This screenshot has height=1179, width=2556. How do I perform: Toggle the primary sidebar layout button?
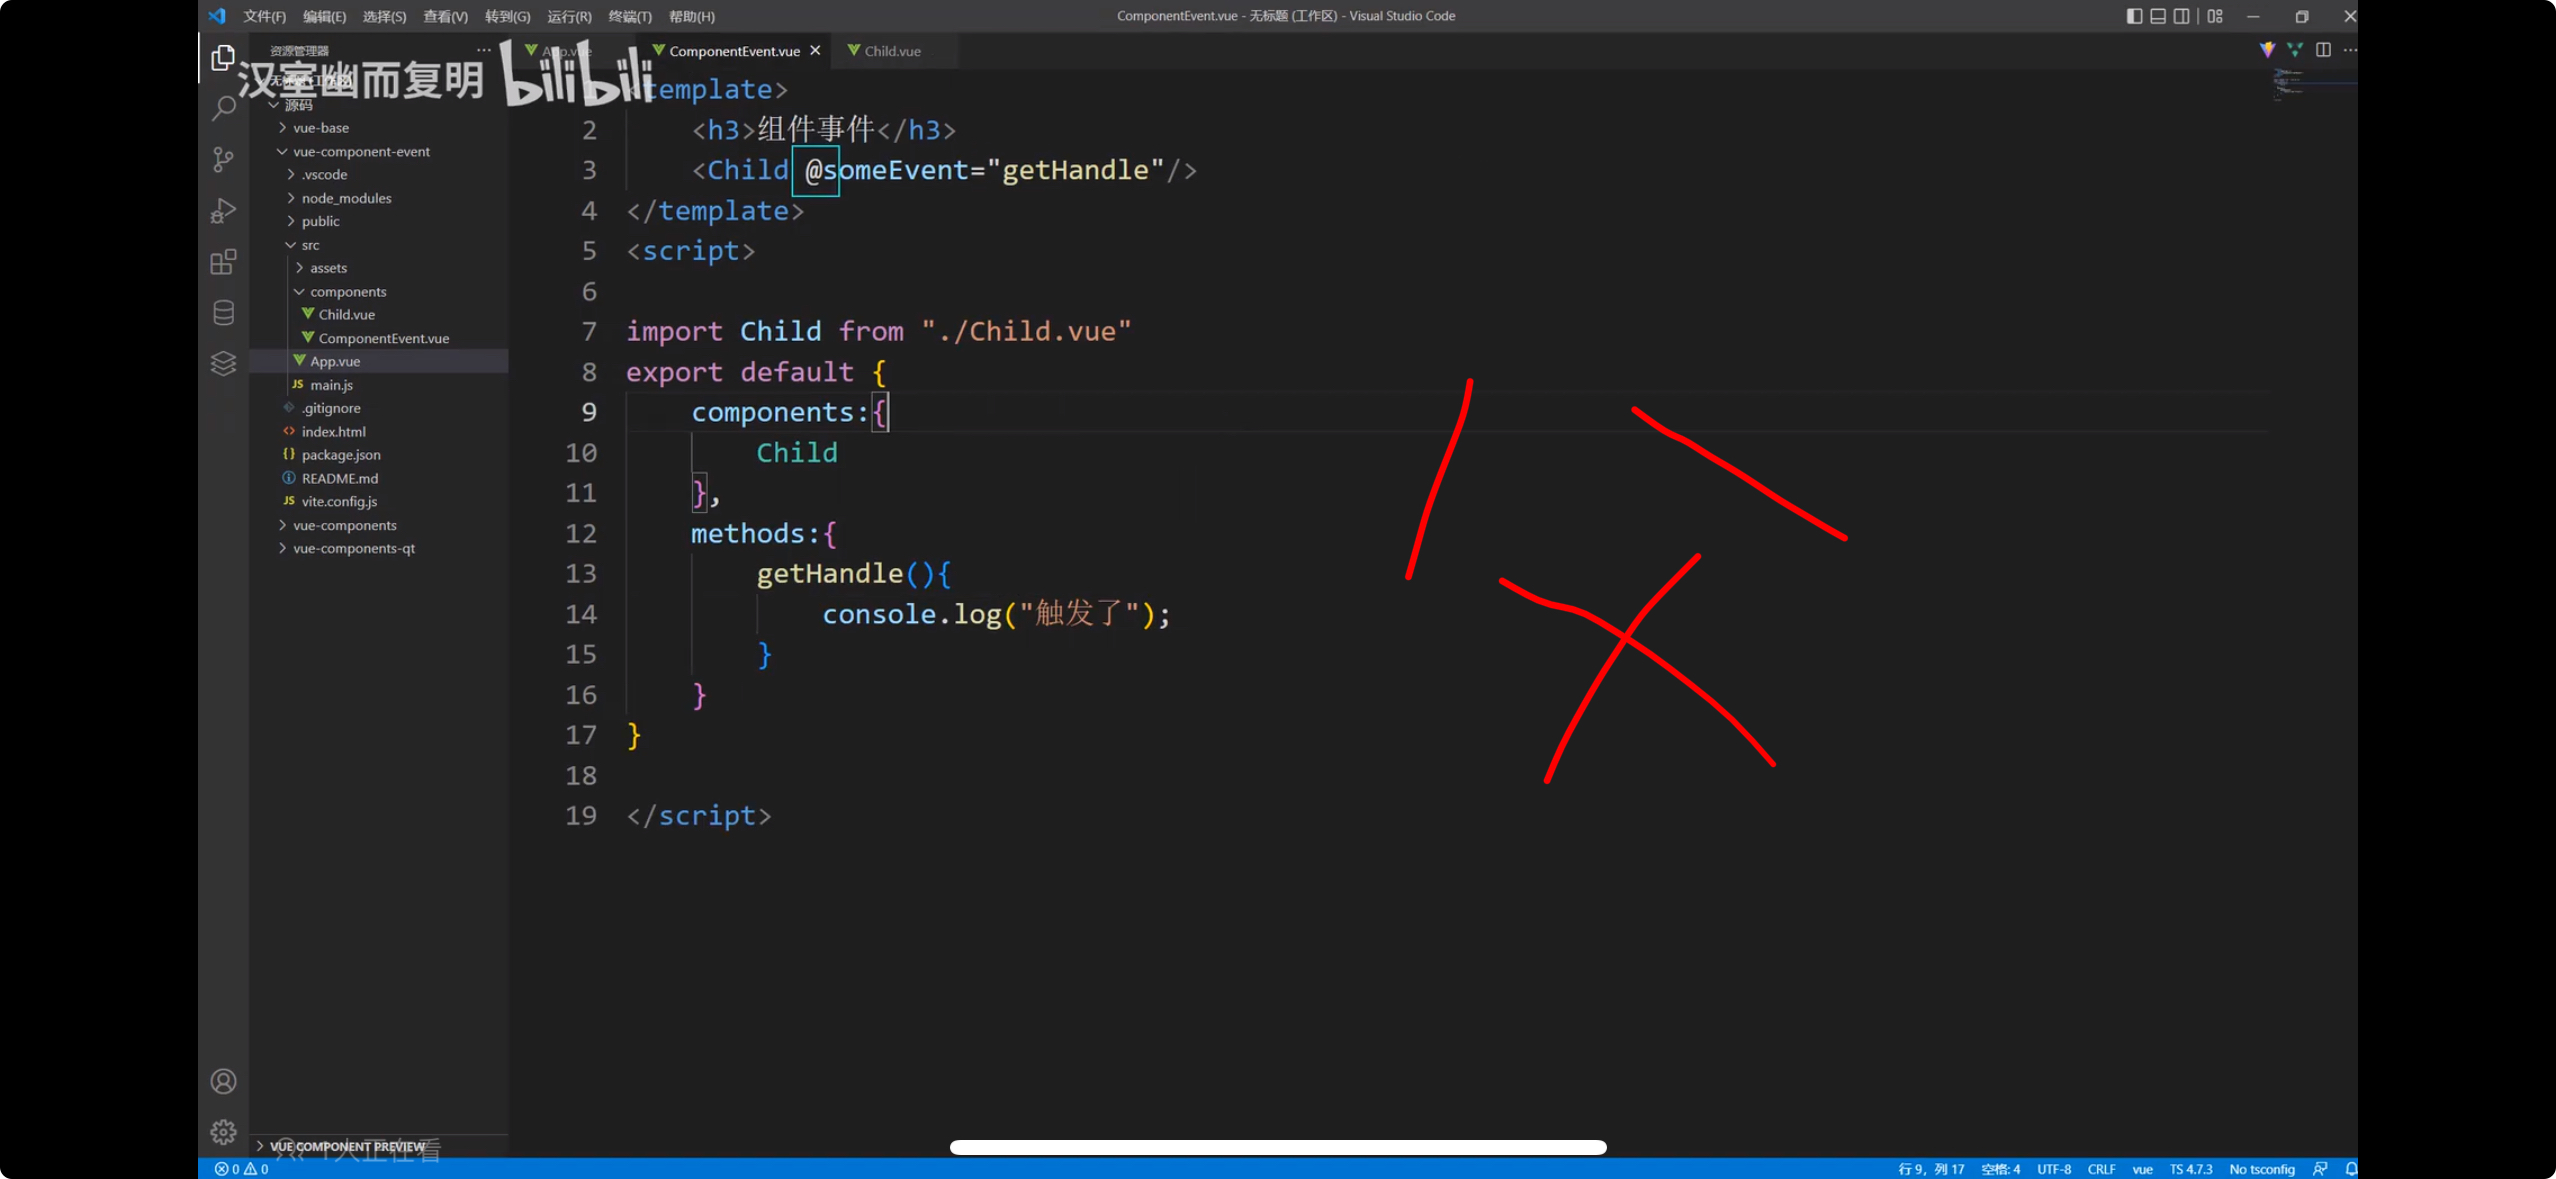pos(2133,16)
